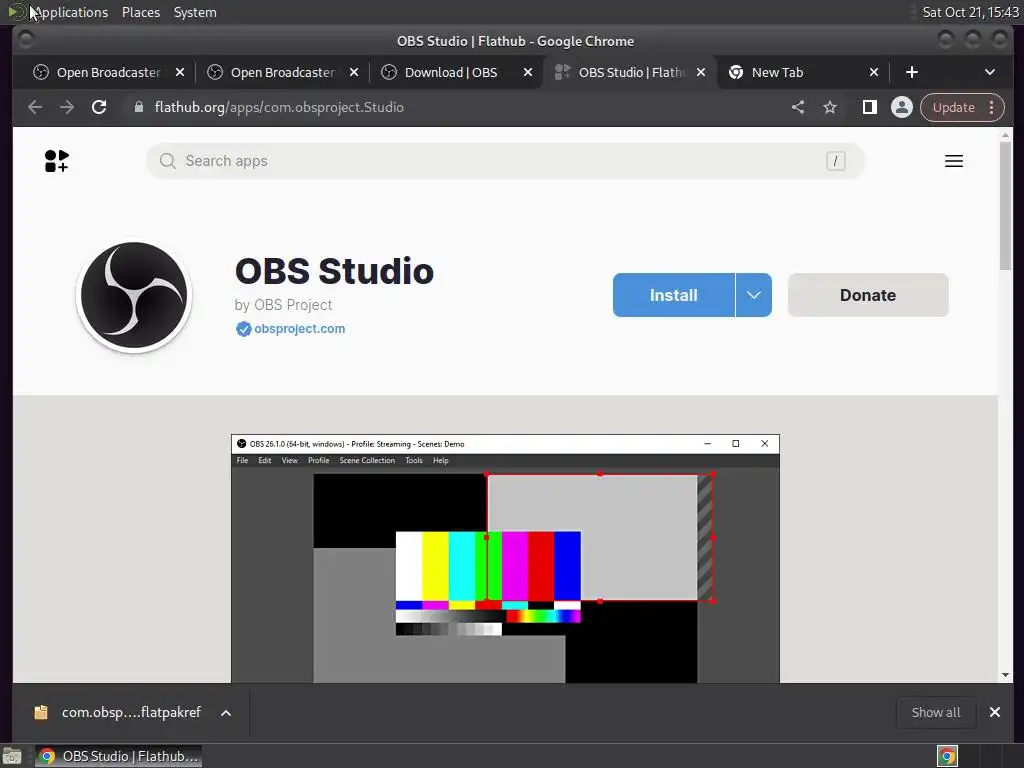Click the OBS Studio heading text

pyautogui.click(x=334, y=271)
